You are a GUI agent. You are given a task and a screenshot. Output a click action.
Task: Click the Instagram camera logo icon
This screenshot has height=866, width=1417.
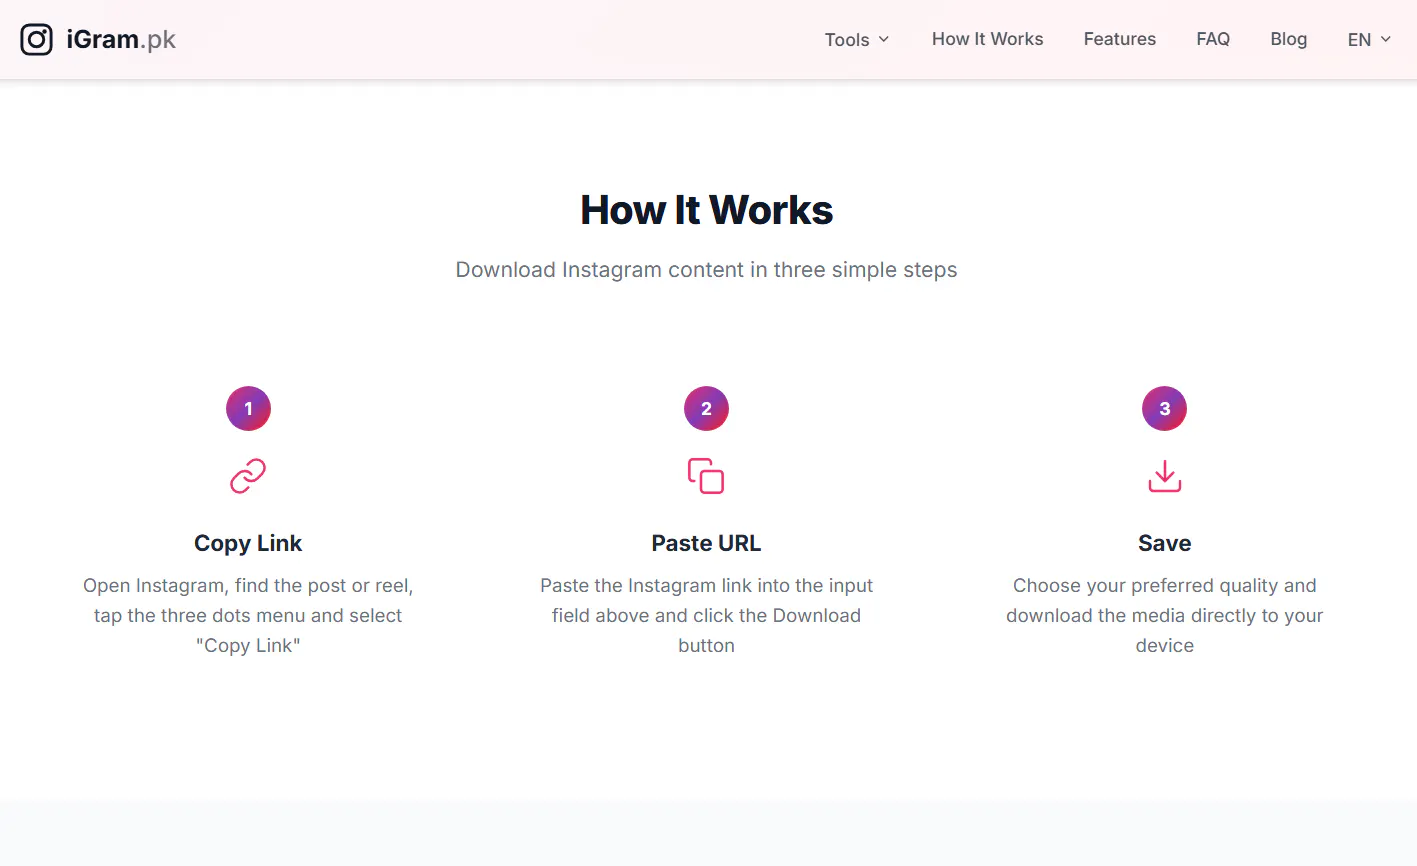point(37,39)
